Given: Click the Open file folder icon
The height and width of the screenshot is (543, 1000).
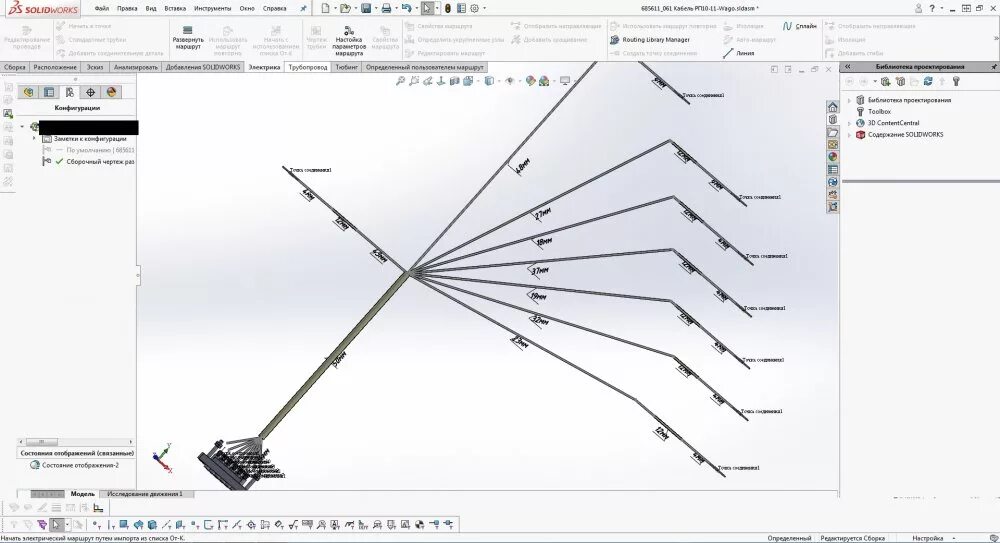Looking at the screenshot, I should coord(345,8).
